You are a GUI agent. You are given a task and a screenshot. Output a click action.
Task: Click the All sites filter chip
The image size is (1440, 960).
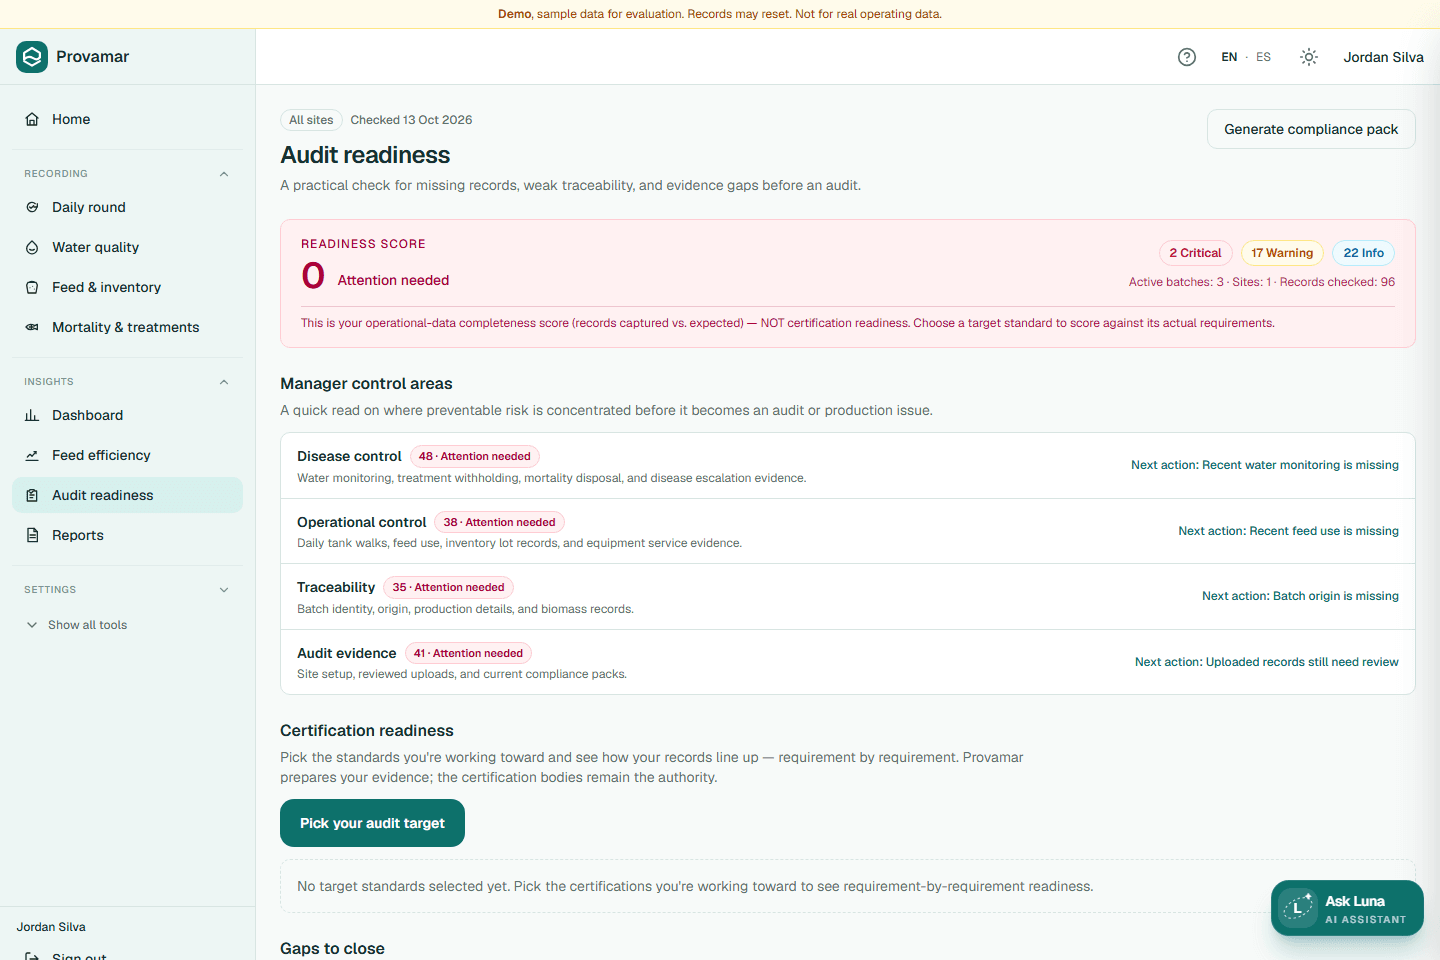tap(311, 120)
